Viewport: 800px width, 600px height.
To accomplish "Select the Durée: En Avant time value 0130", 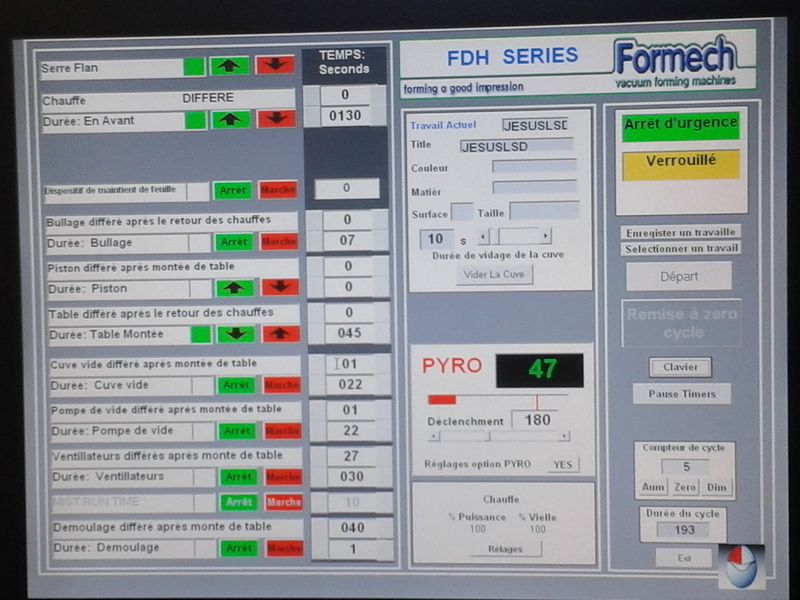I will (x=345, y=116).
